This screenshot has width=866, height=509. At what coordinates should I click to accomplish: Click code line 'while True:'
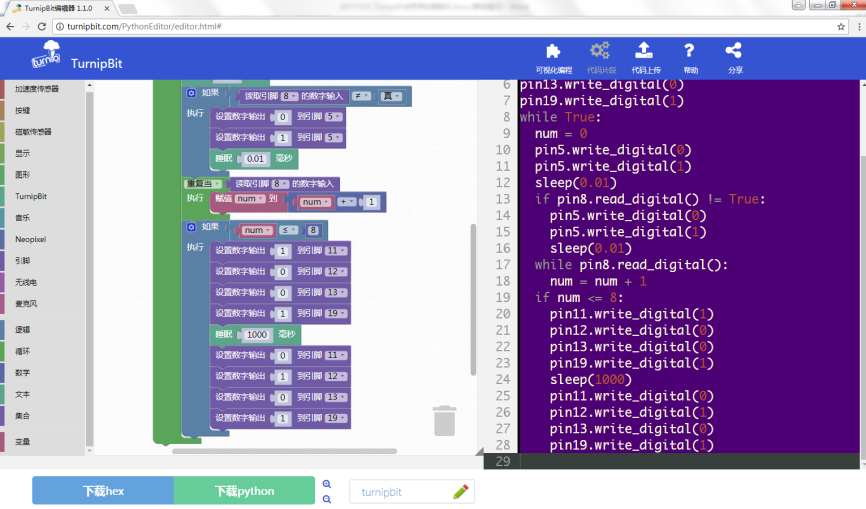point(560,117)
